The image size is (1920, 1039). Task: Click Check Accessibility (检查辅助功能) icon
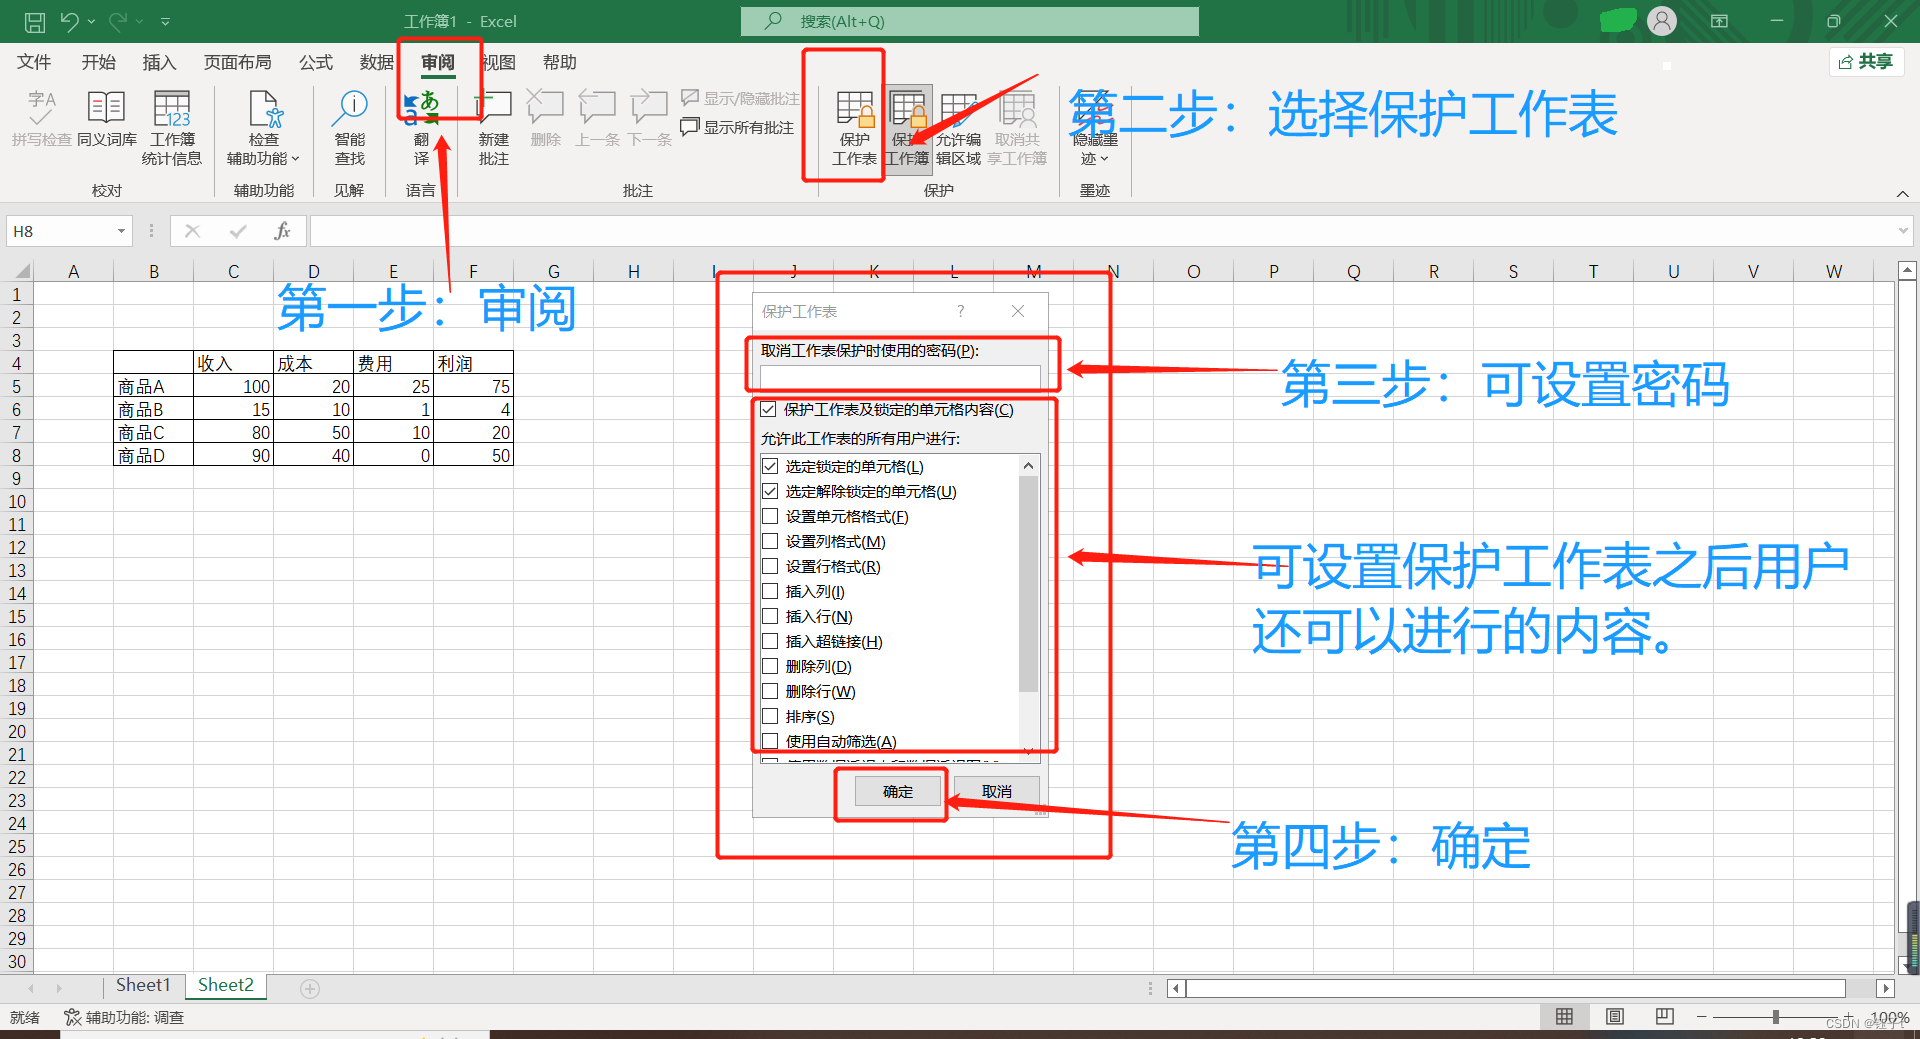click(x=264, y=108)
